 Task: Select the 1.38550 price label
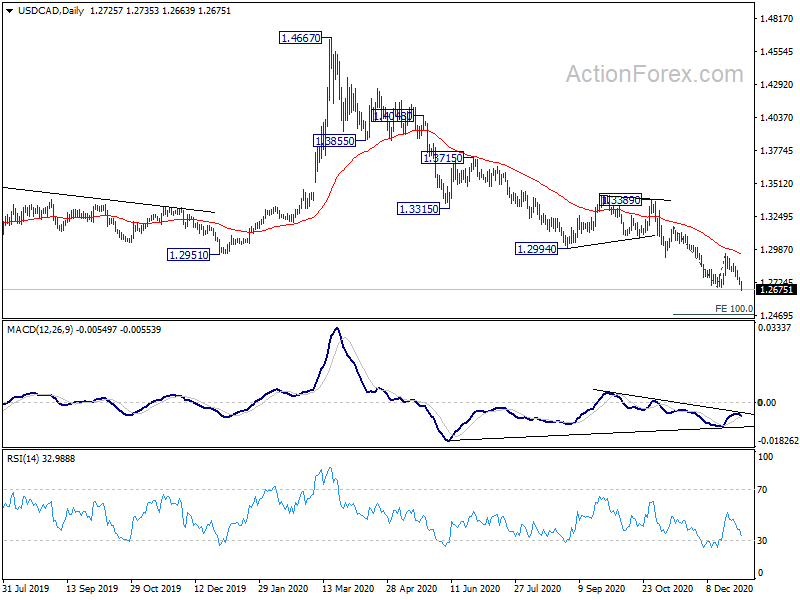[x=335, y=141]
